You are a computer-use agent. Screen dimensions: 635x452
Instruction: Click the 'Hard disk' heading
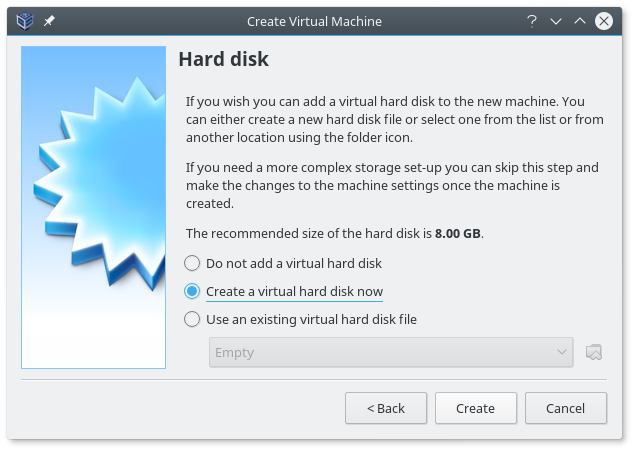click(223, 59)
